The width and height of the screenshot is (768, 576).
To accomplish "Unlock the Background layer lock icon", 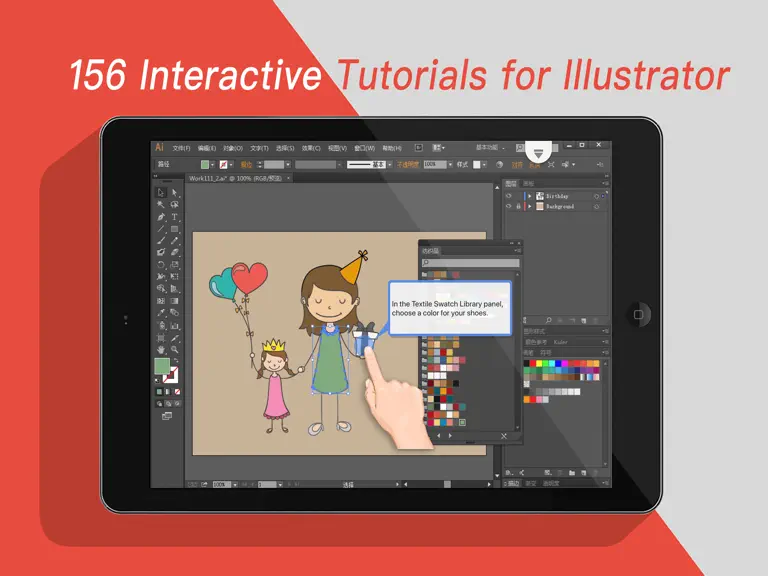I will (518, 206).
